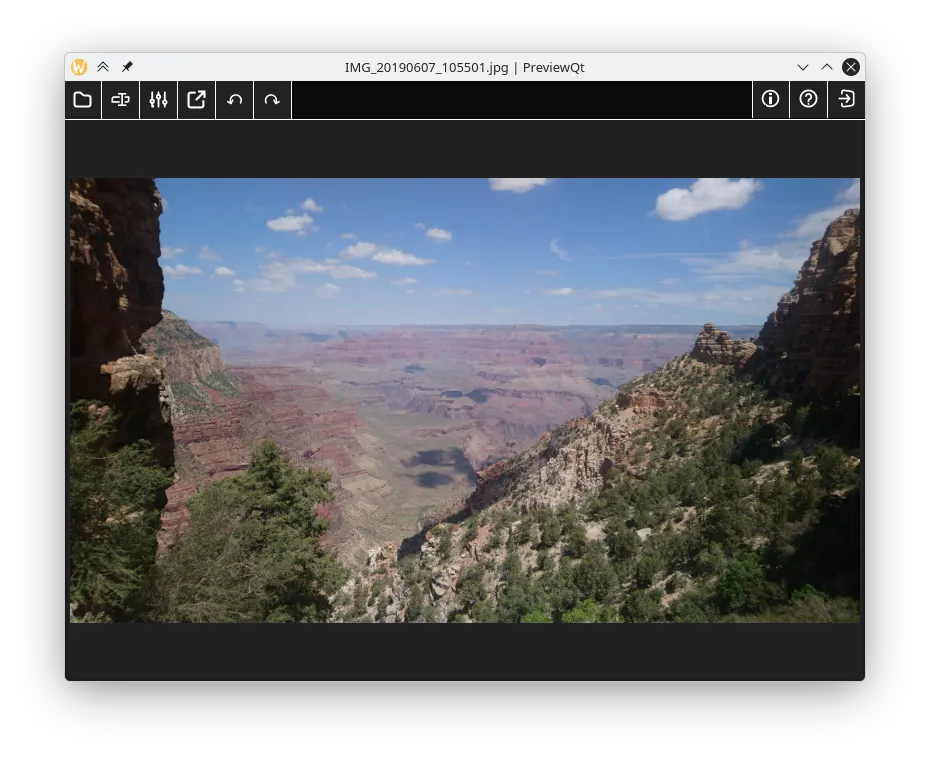This screenshot has width=930, height=758.
Task: Click the quit/exit PreviewQt icon
Action: tap(846, 99)
